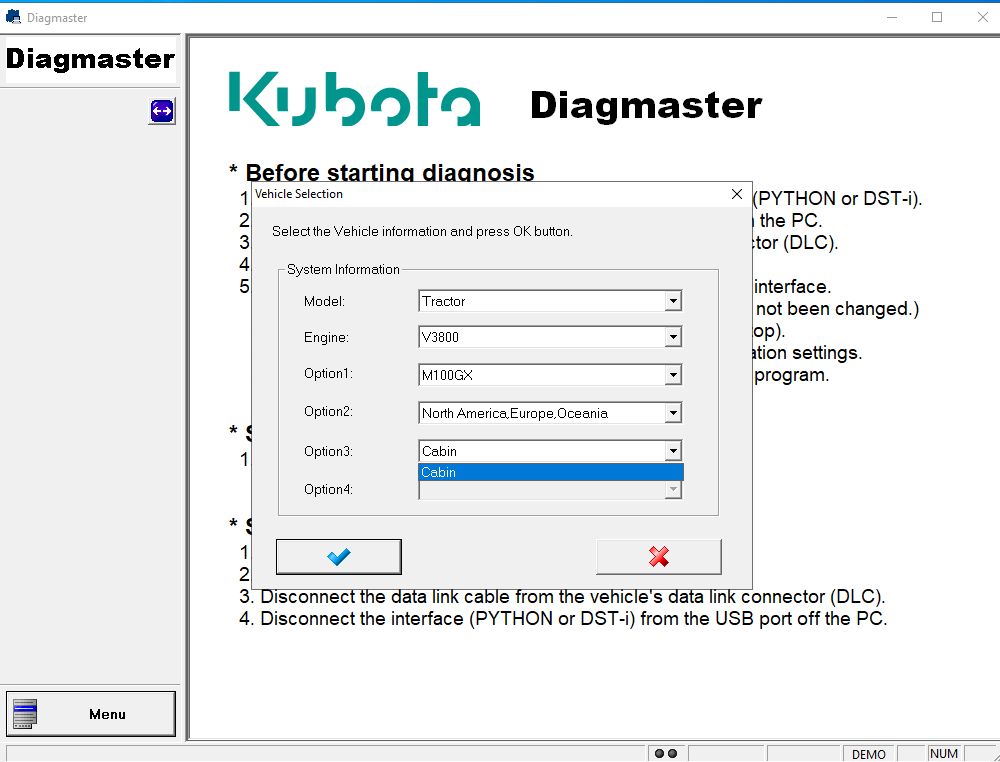1000x762 pixels.
Task: Open the Option1 dropdown arrow
Action: pyautogui.click(x=673, y=375)
